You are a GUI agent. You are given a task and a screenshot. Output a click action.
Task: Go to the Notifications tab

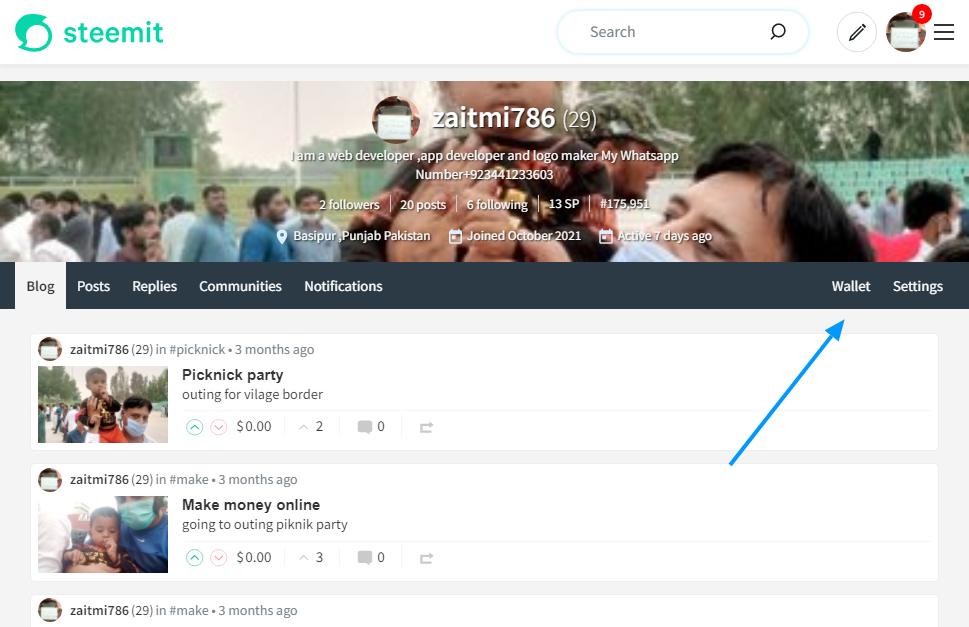(344, 286)
